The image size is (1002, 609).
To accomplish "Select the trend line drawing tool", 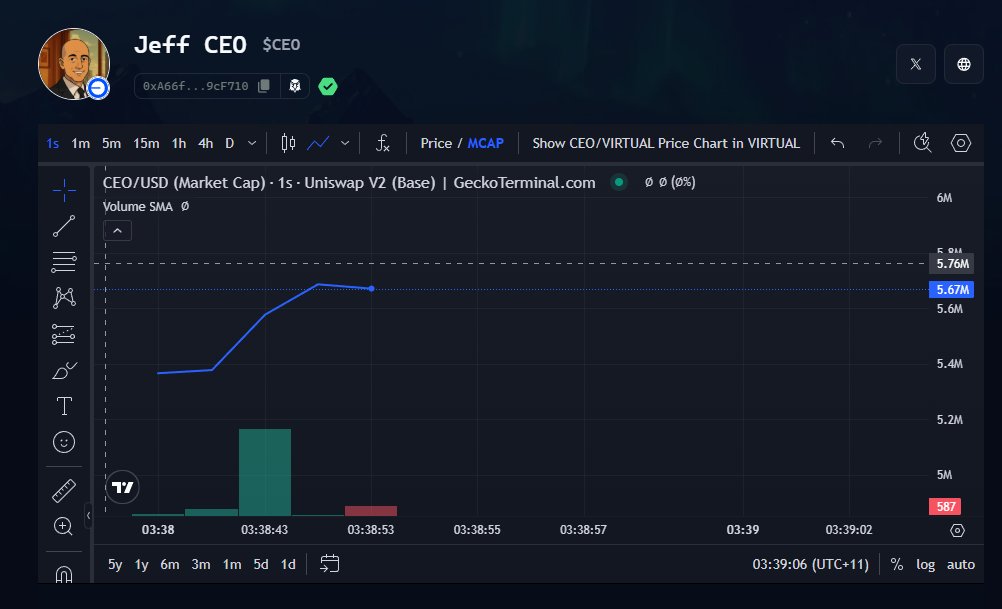I will 64,226.
